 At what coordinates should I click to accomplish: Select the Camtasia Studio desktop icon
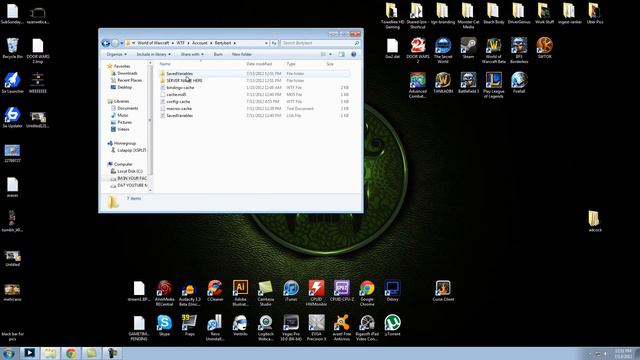[x=265, y=293]
